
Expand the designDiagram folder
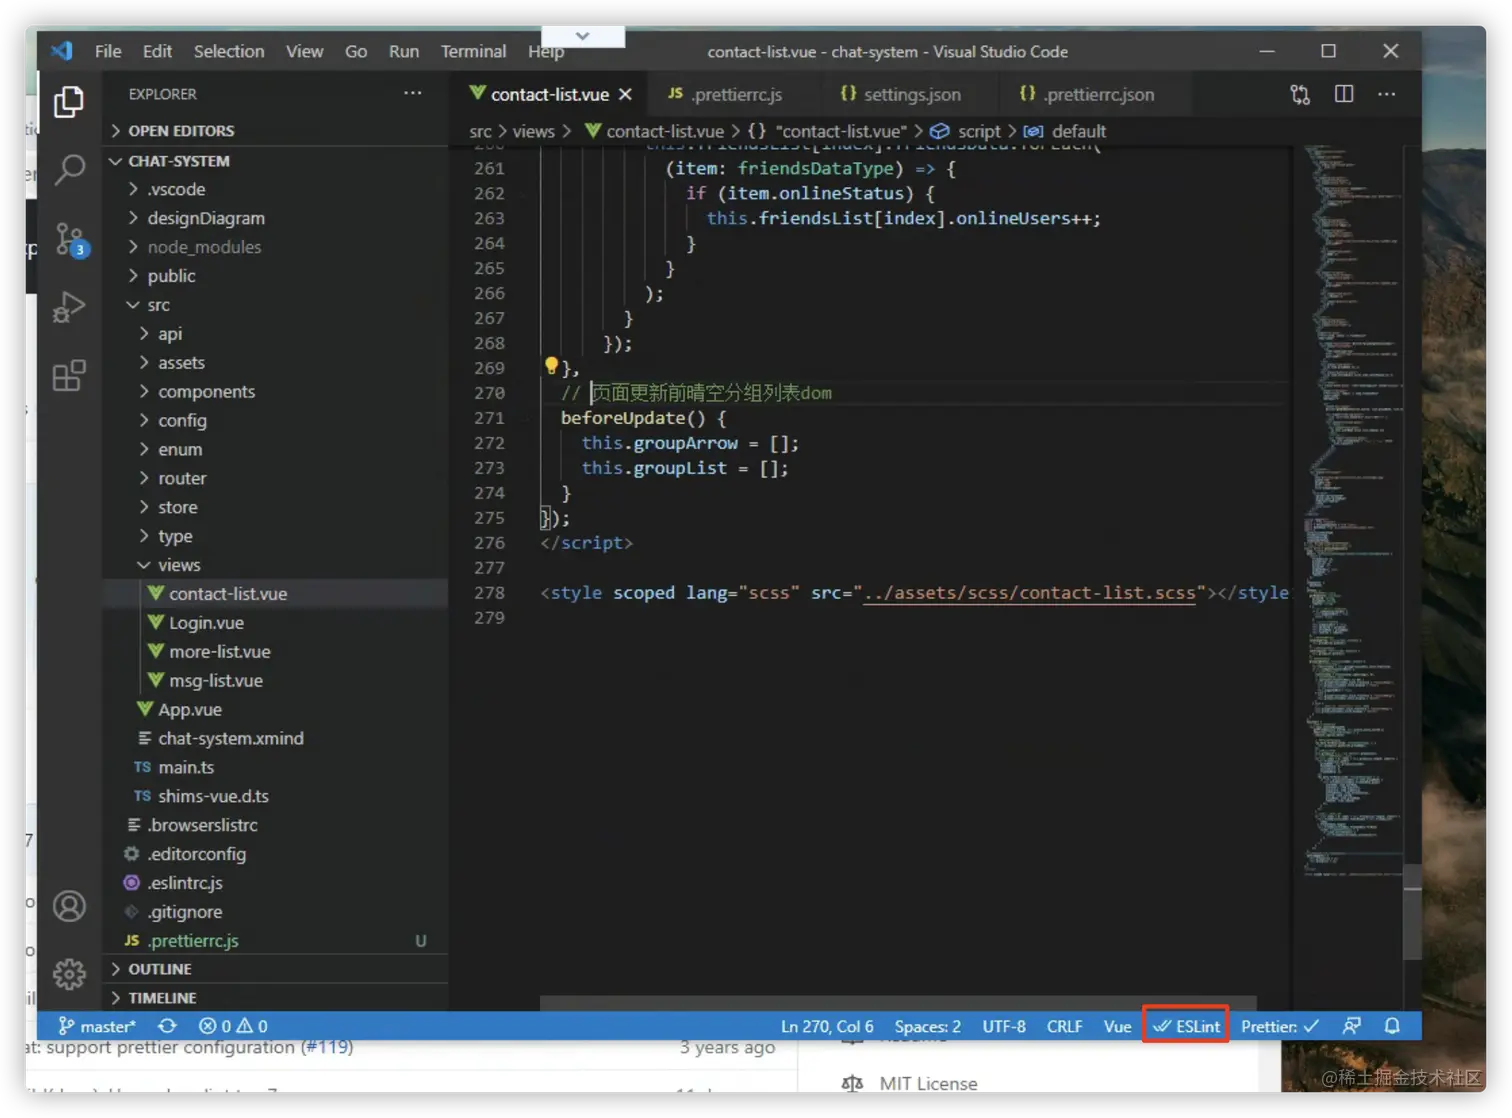(x=275, y=218)
